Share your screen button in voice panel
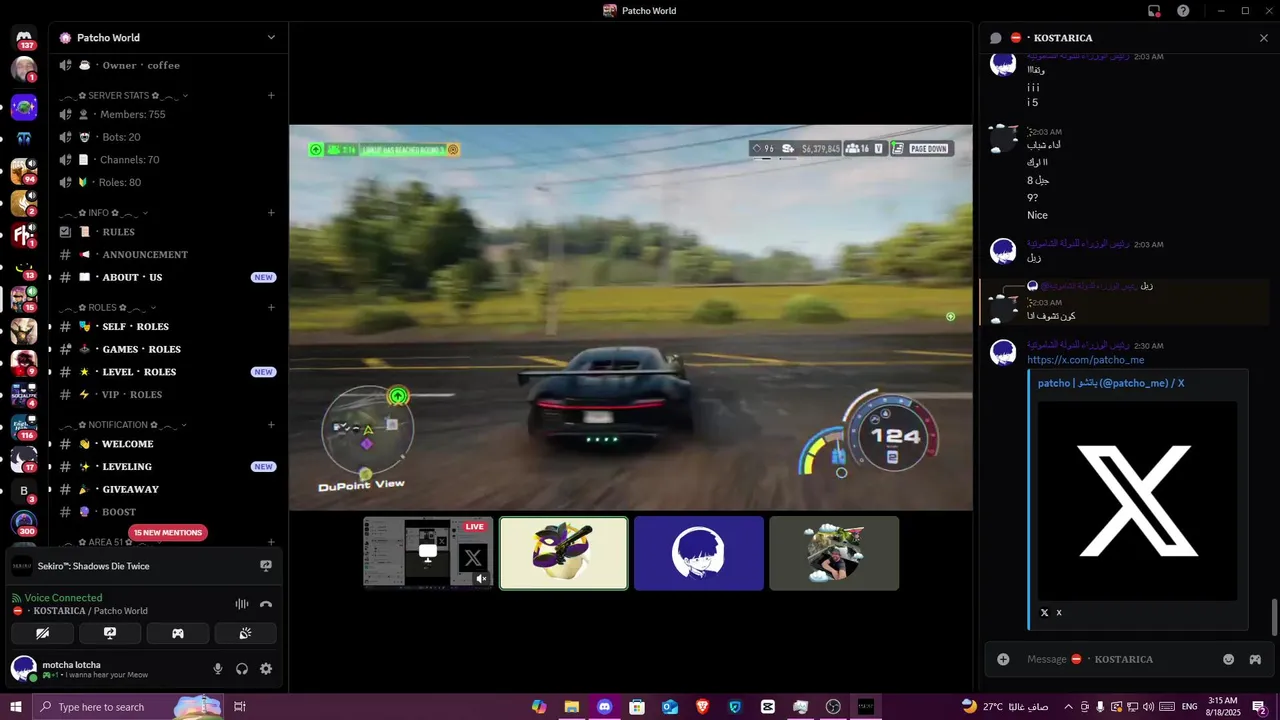 click(x=110, y=633)
